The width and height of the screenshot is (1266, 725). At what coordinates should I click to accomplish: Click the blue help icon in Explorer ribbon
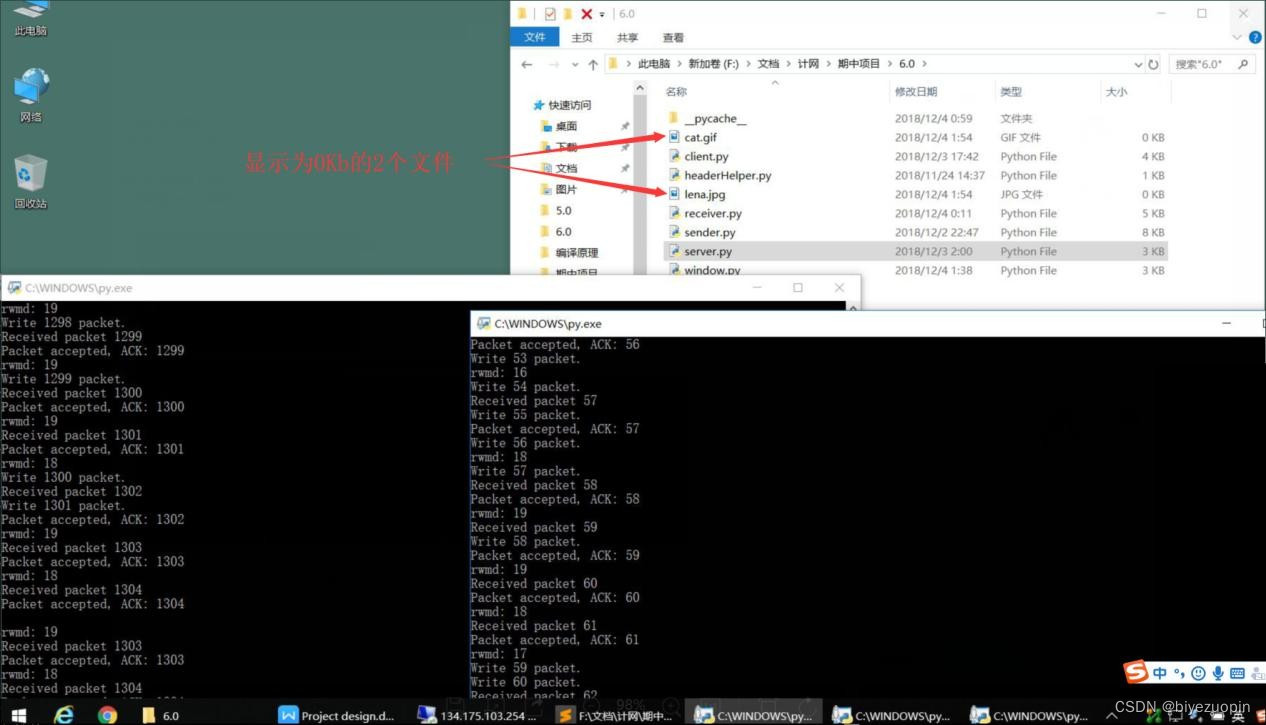coord(1256,37)
